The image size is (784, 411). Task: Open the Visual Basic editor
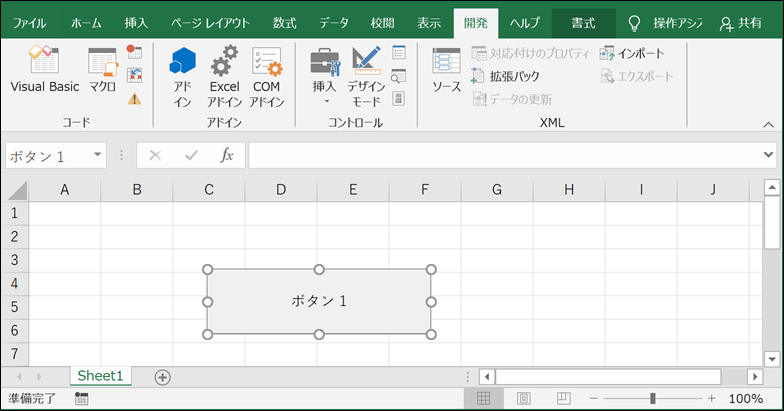point(44,70)
